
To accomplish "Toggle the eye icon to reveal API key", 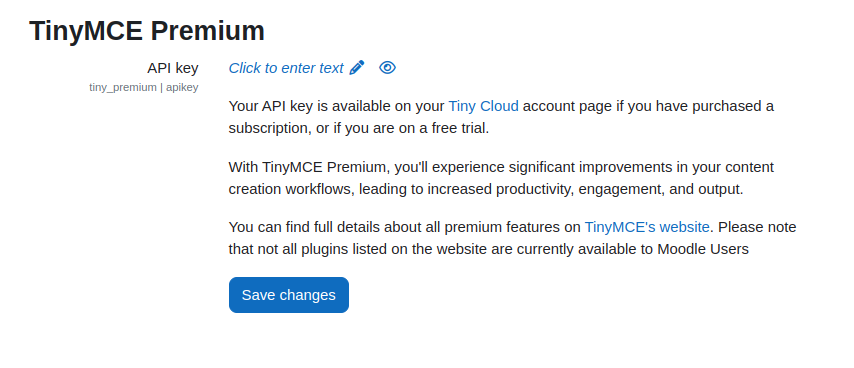I will point(387,68).
